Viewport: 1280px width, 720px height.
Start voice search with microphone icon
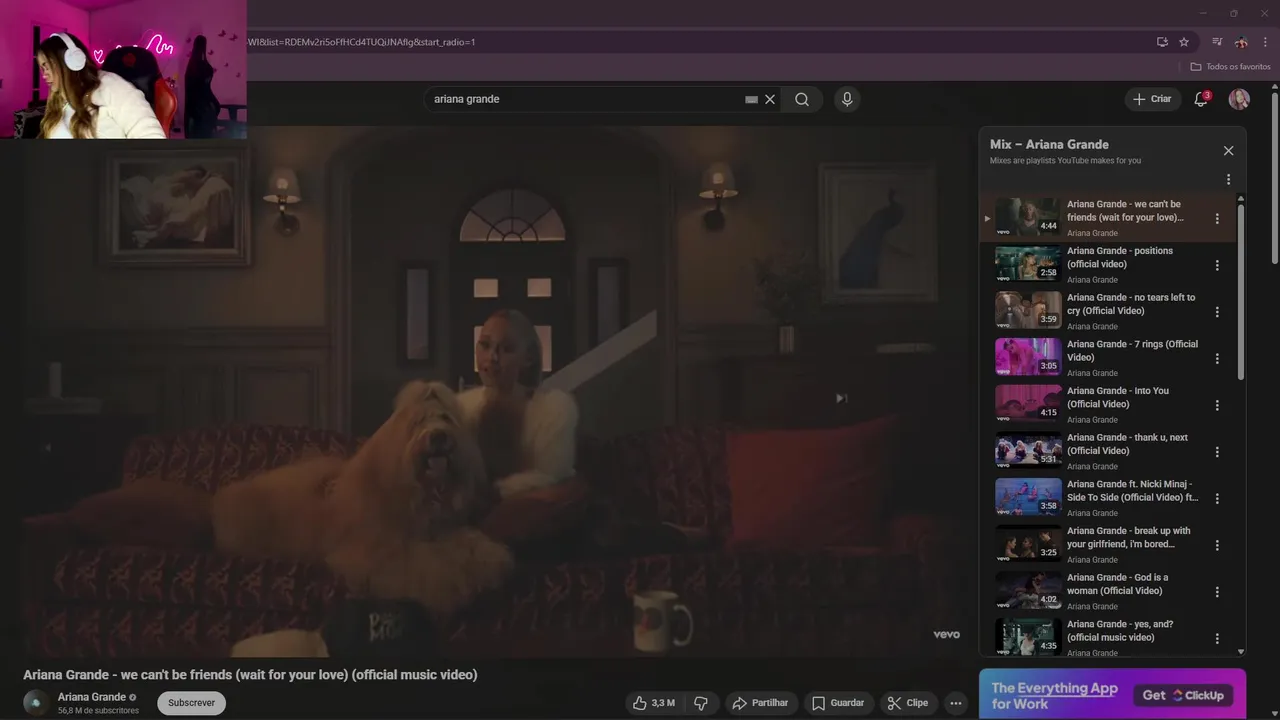click(847, 99)
